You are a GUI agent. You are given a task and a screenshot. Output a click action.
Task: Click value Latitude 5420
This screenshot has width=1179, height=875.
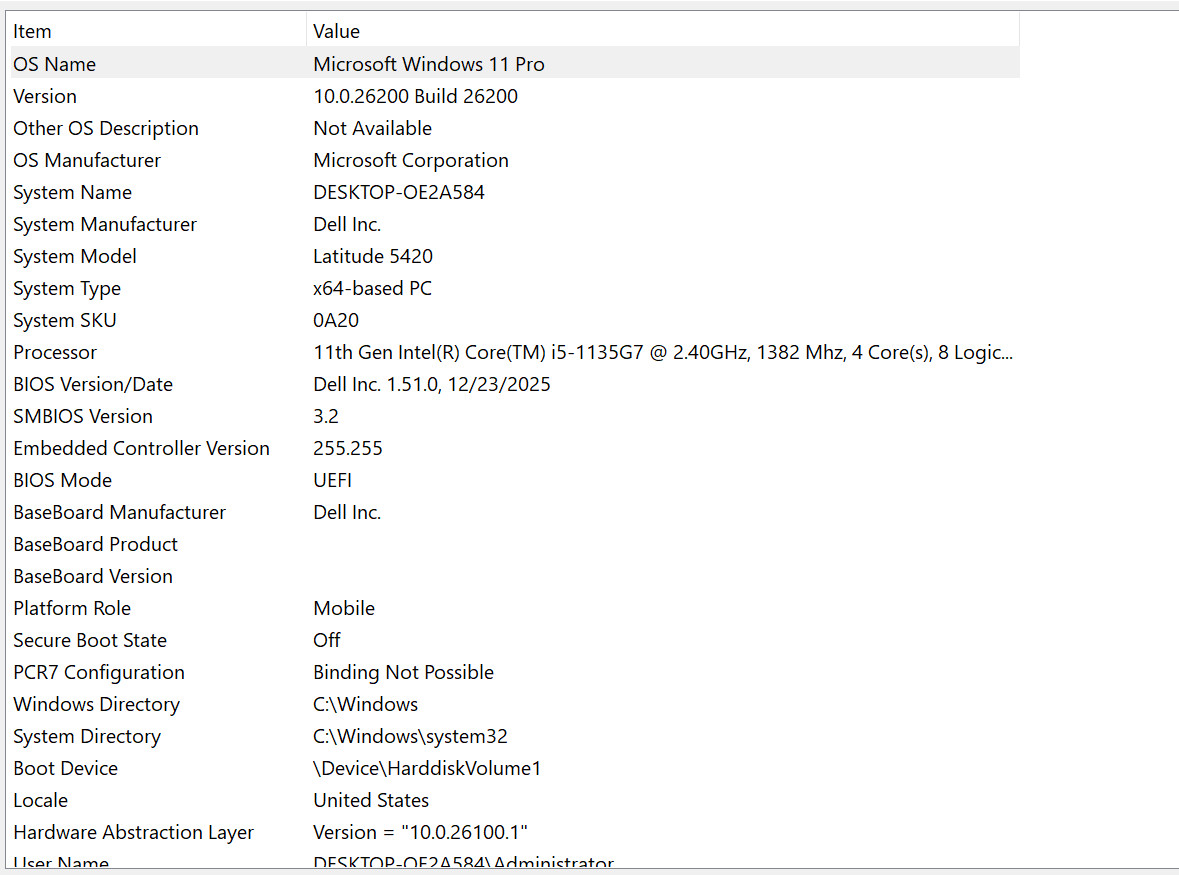[x=372, y=256]
